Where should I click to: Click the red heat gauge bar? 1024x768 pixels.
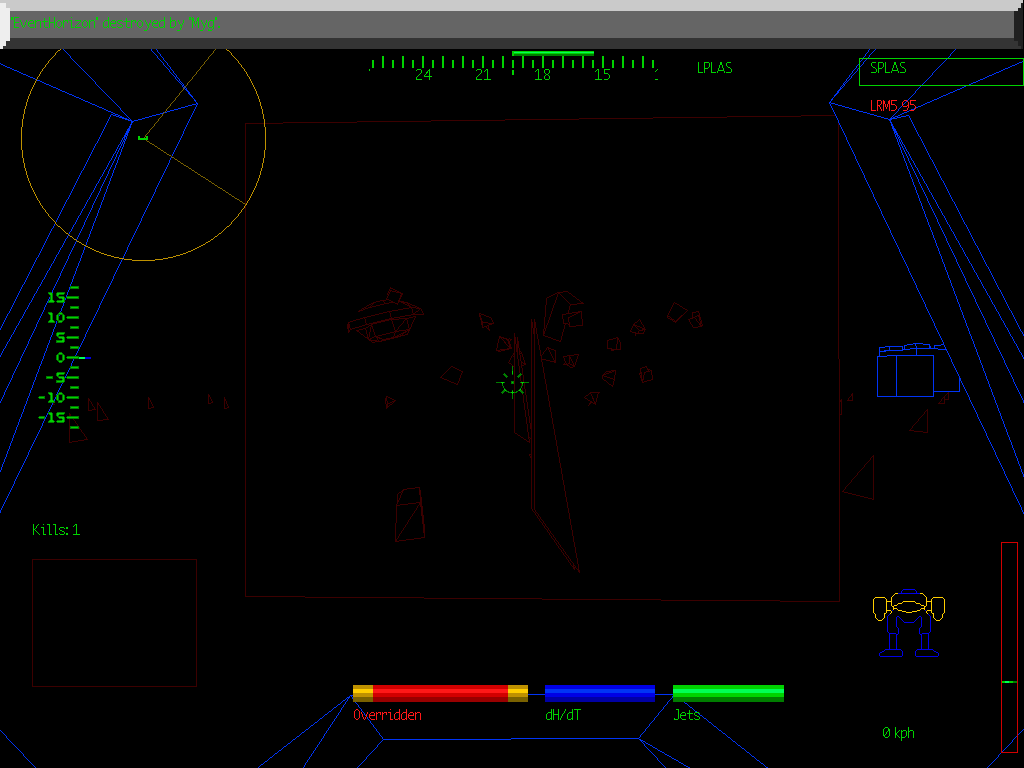click(440, 693)
